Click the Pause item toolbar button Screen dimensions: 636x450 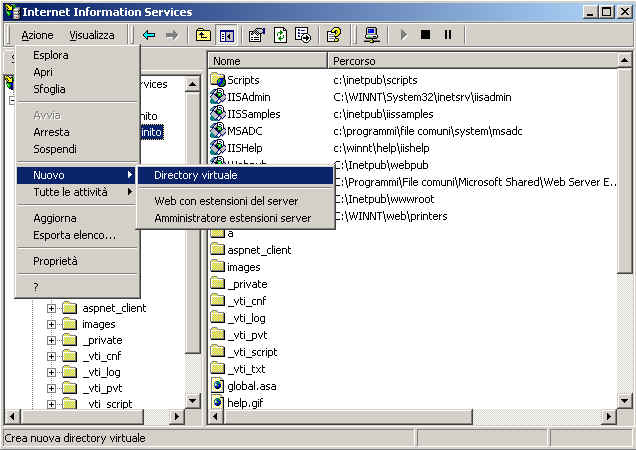click(448, 34)
